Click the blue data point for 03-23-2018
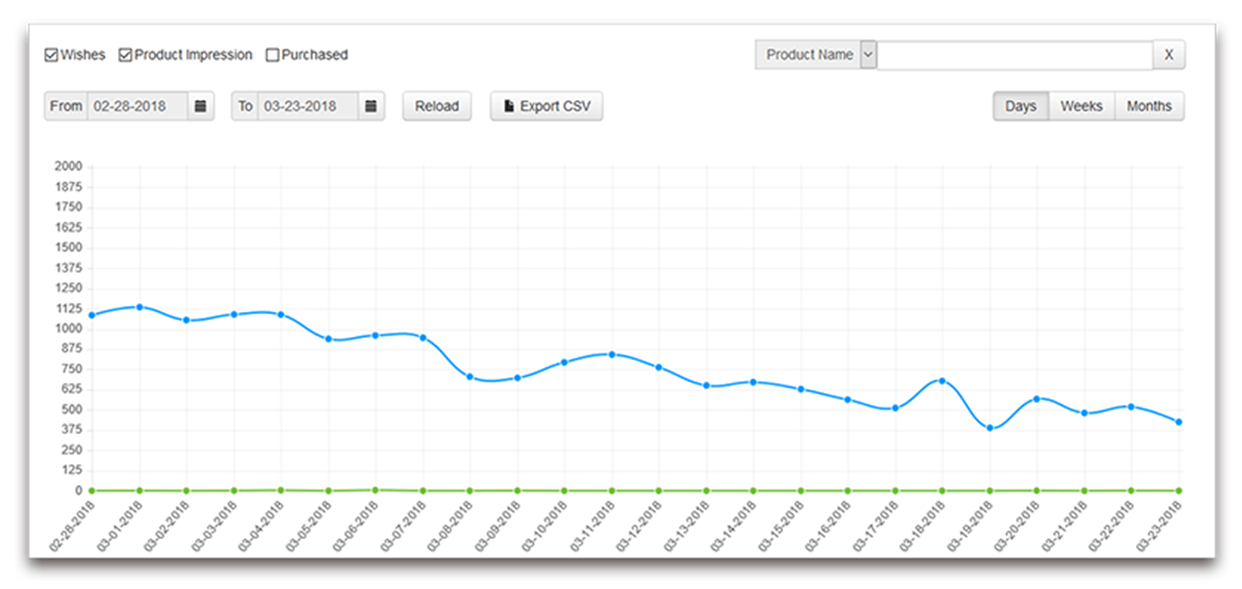This screenshot has height=589, width=1242. pos(1179,422)
